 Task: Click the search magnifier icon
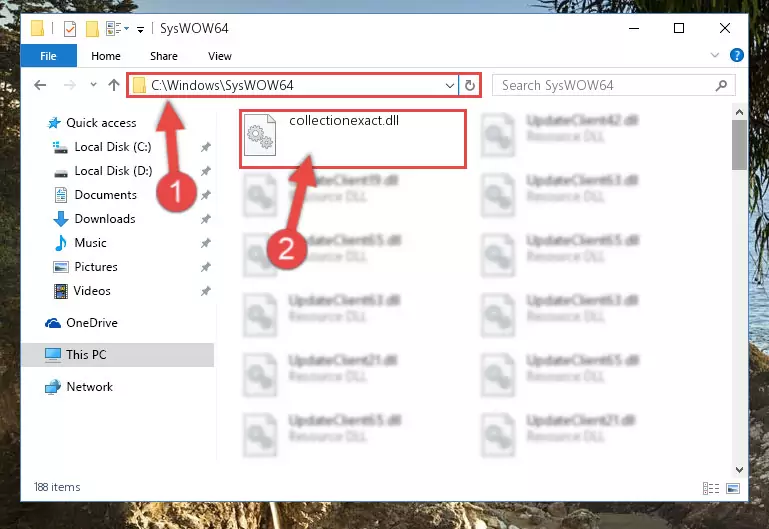click(x=721, y=86)
